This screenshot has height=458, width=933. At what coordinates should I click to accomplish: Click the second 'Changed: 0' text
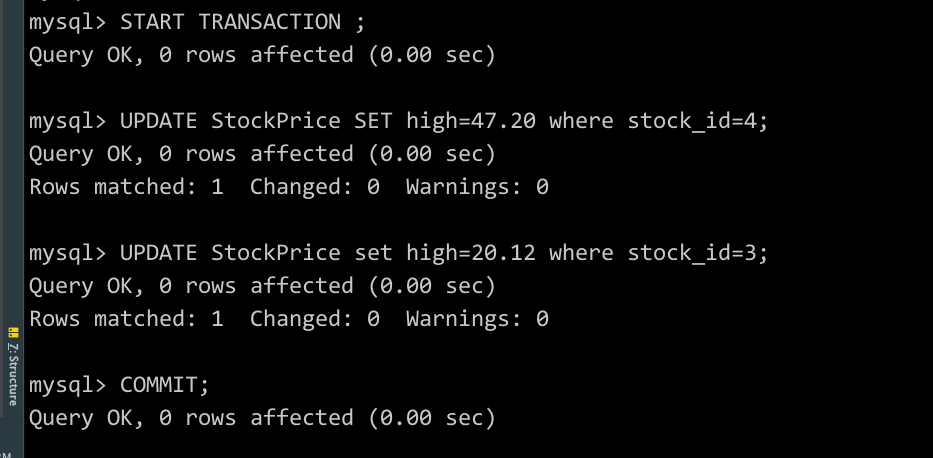(x=314, y=319)
